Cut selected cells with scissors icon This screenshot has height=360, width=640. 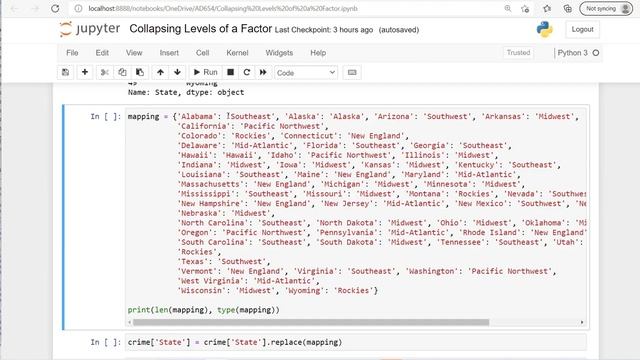104,72
